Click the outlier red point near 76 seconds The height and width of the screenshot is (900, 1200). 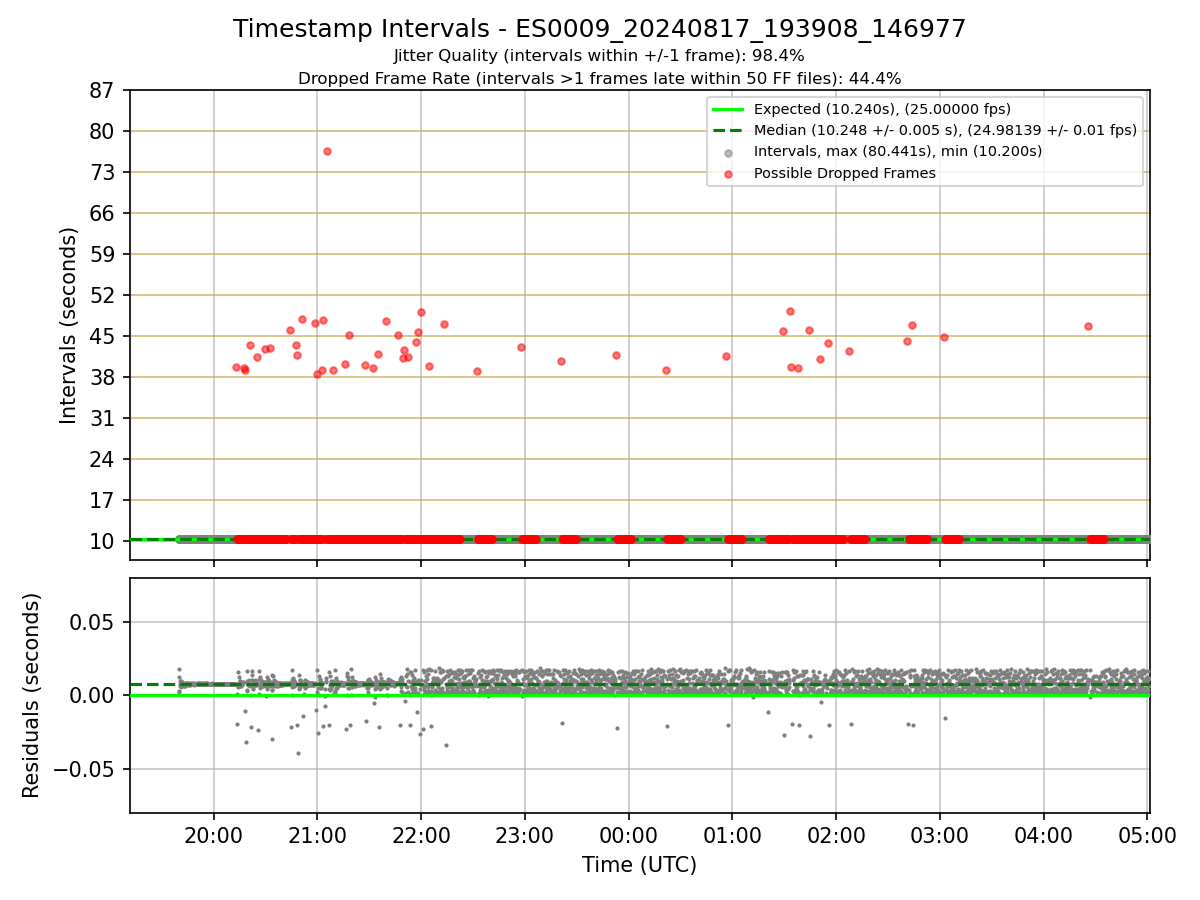tap(327, 151)
